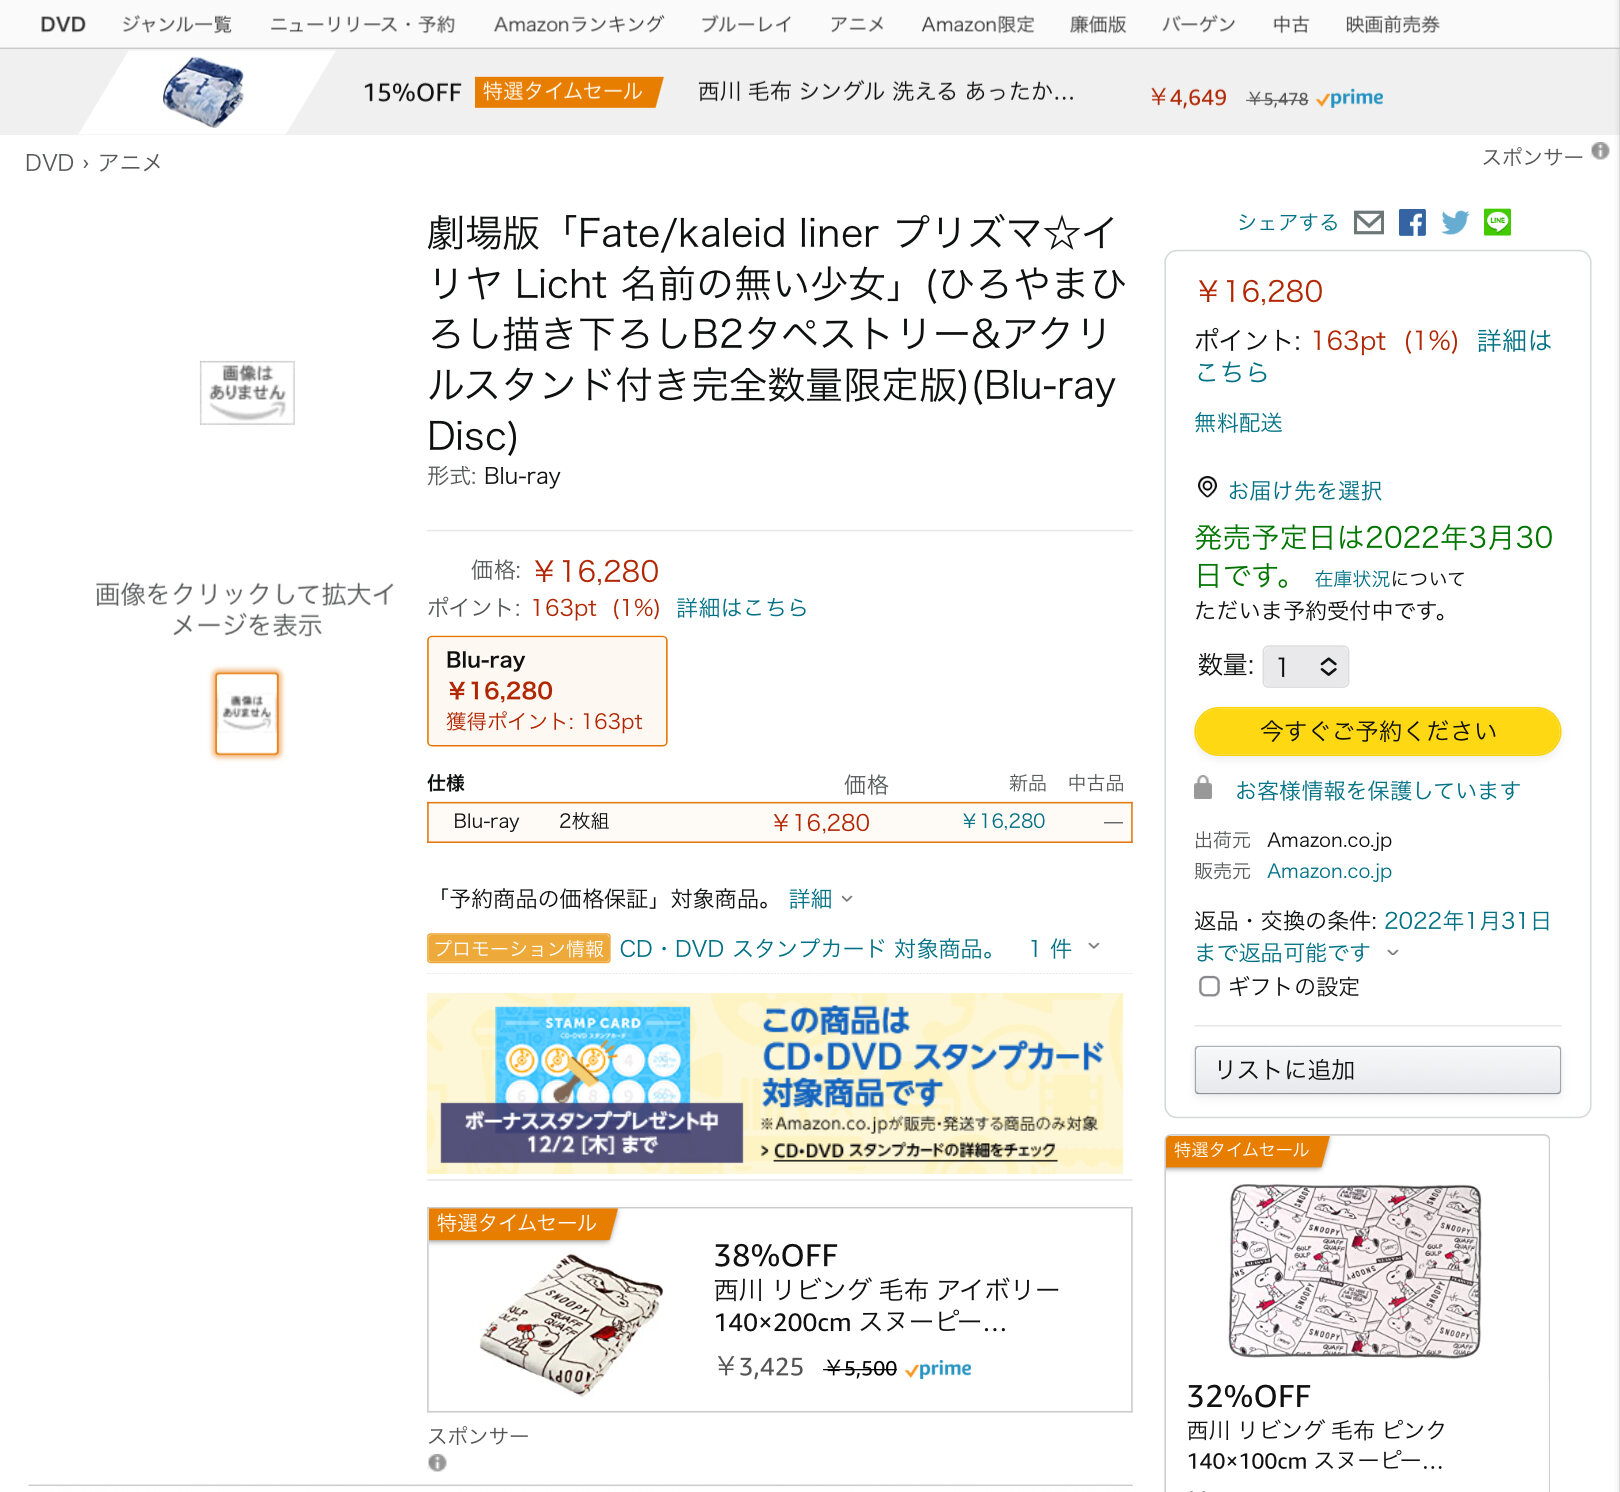The width and height of the screenshot is (1620, 1492).
Task: Open 詳細はこちら points link under price
Action: (742, 608)
